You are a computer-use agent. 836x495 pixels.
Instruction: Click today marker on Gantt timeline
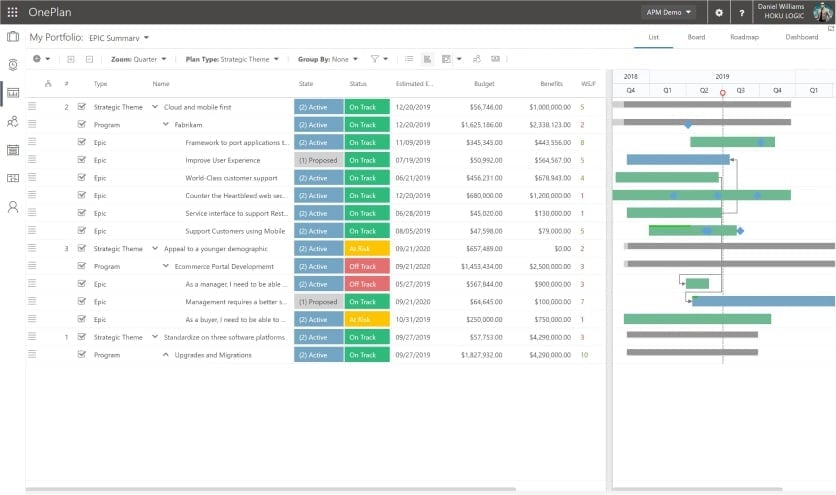click(x=722, y=93)
